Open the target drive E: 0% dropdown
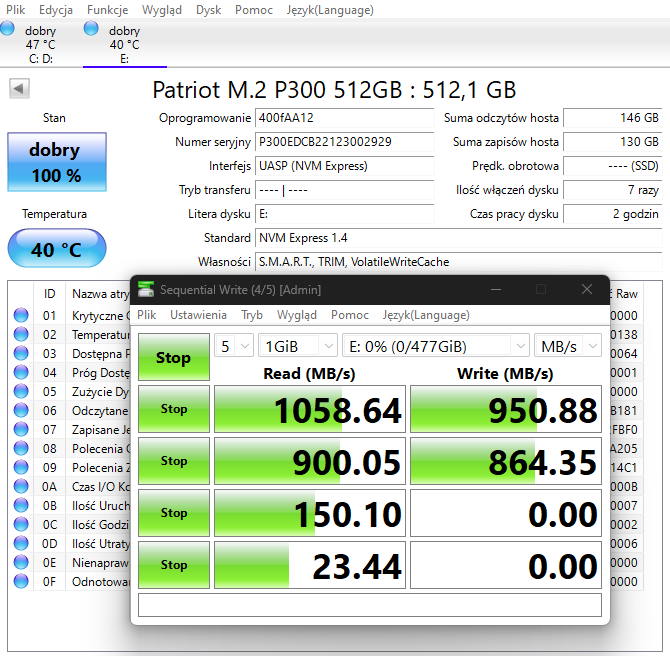 pos(435,346)
